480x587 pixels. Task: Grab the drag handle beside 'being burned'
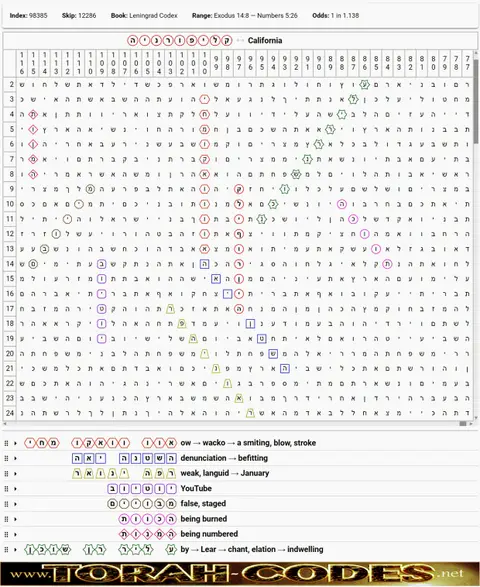click(x=6, y=519)
